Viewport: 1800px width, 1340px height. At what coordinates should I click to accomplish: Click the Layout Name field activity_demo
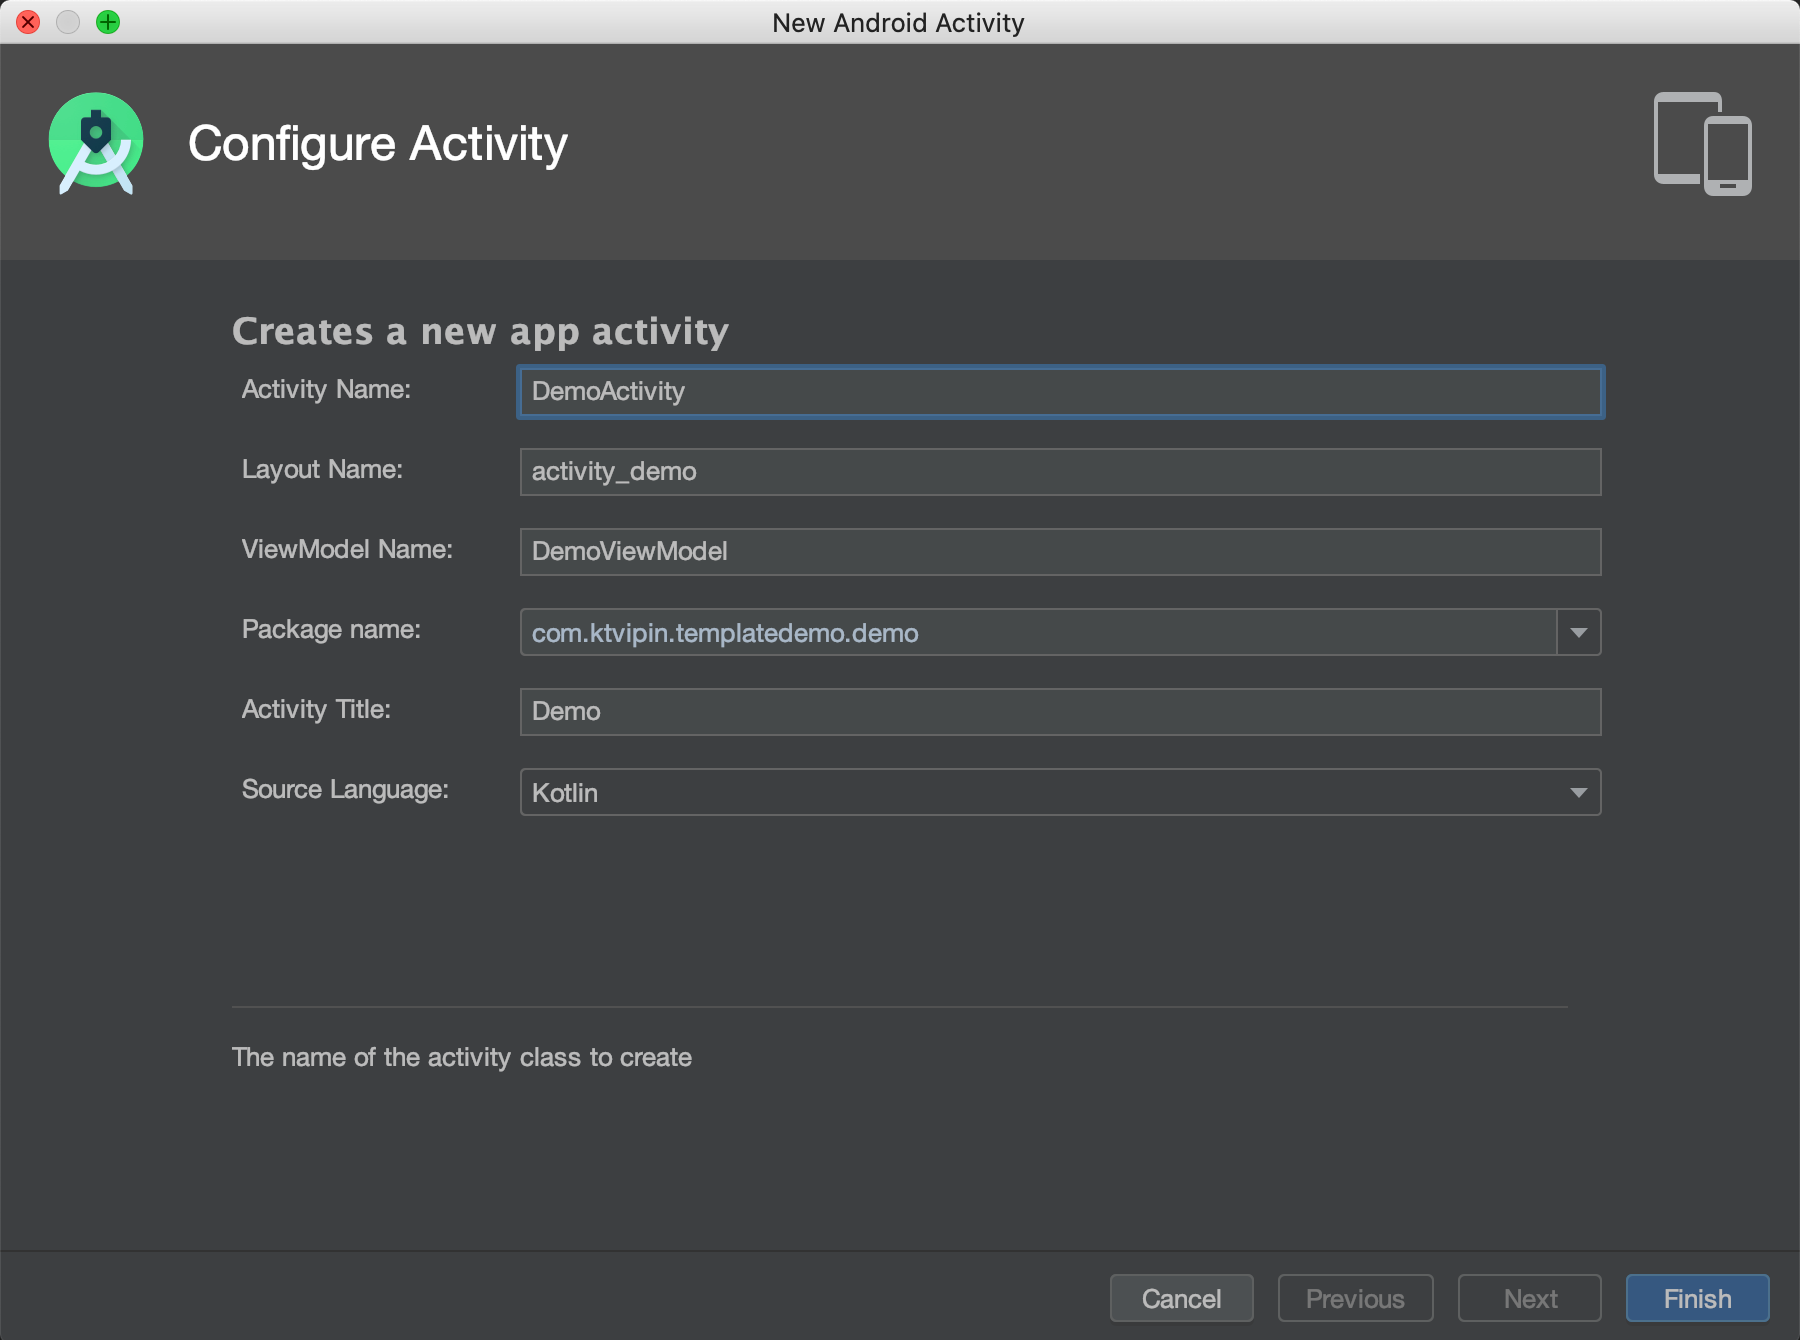[1060, 472]
